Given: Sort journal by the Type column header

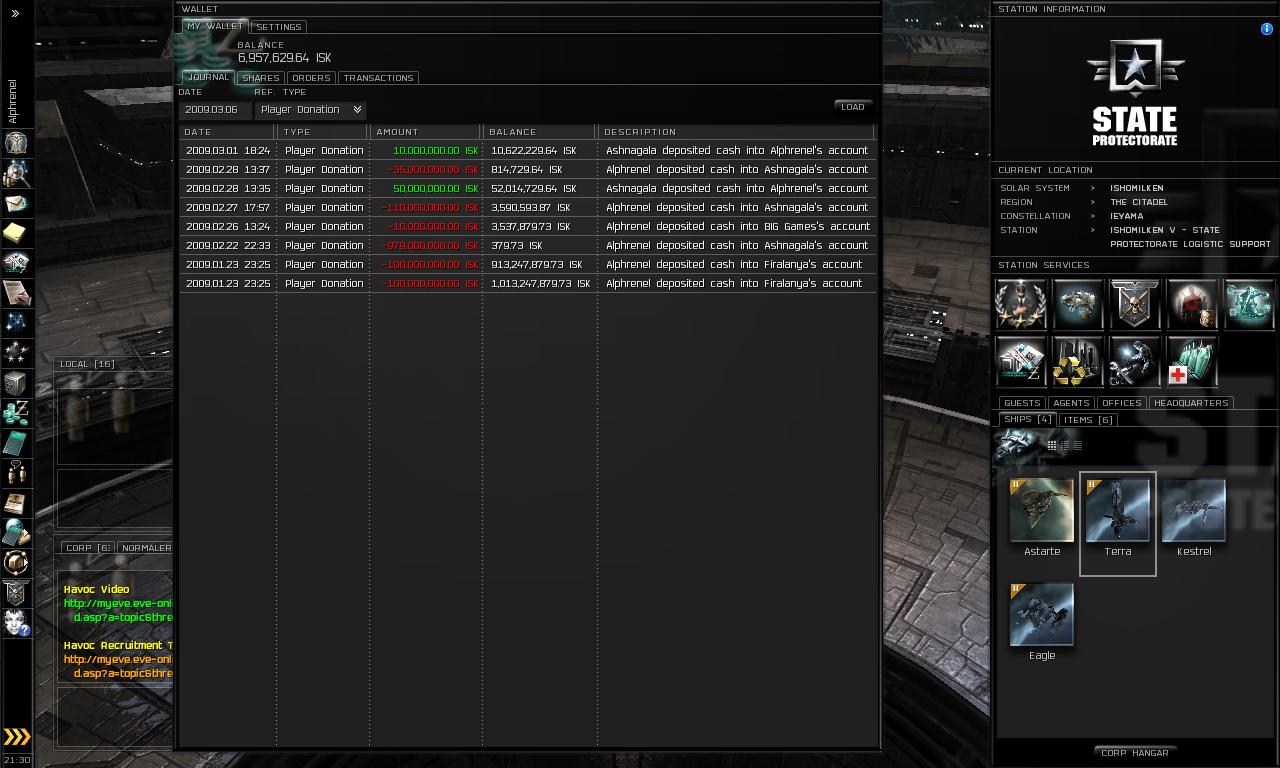Looking at the screenshot, I should point(323,132).
